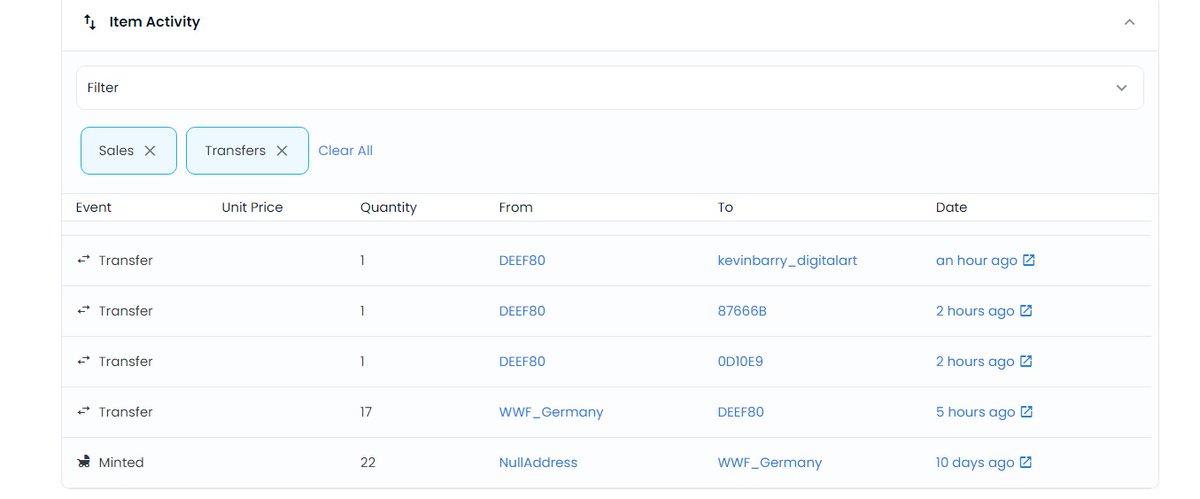Open 87666B recipient address

[x=742, y=311]
